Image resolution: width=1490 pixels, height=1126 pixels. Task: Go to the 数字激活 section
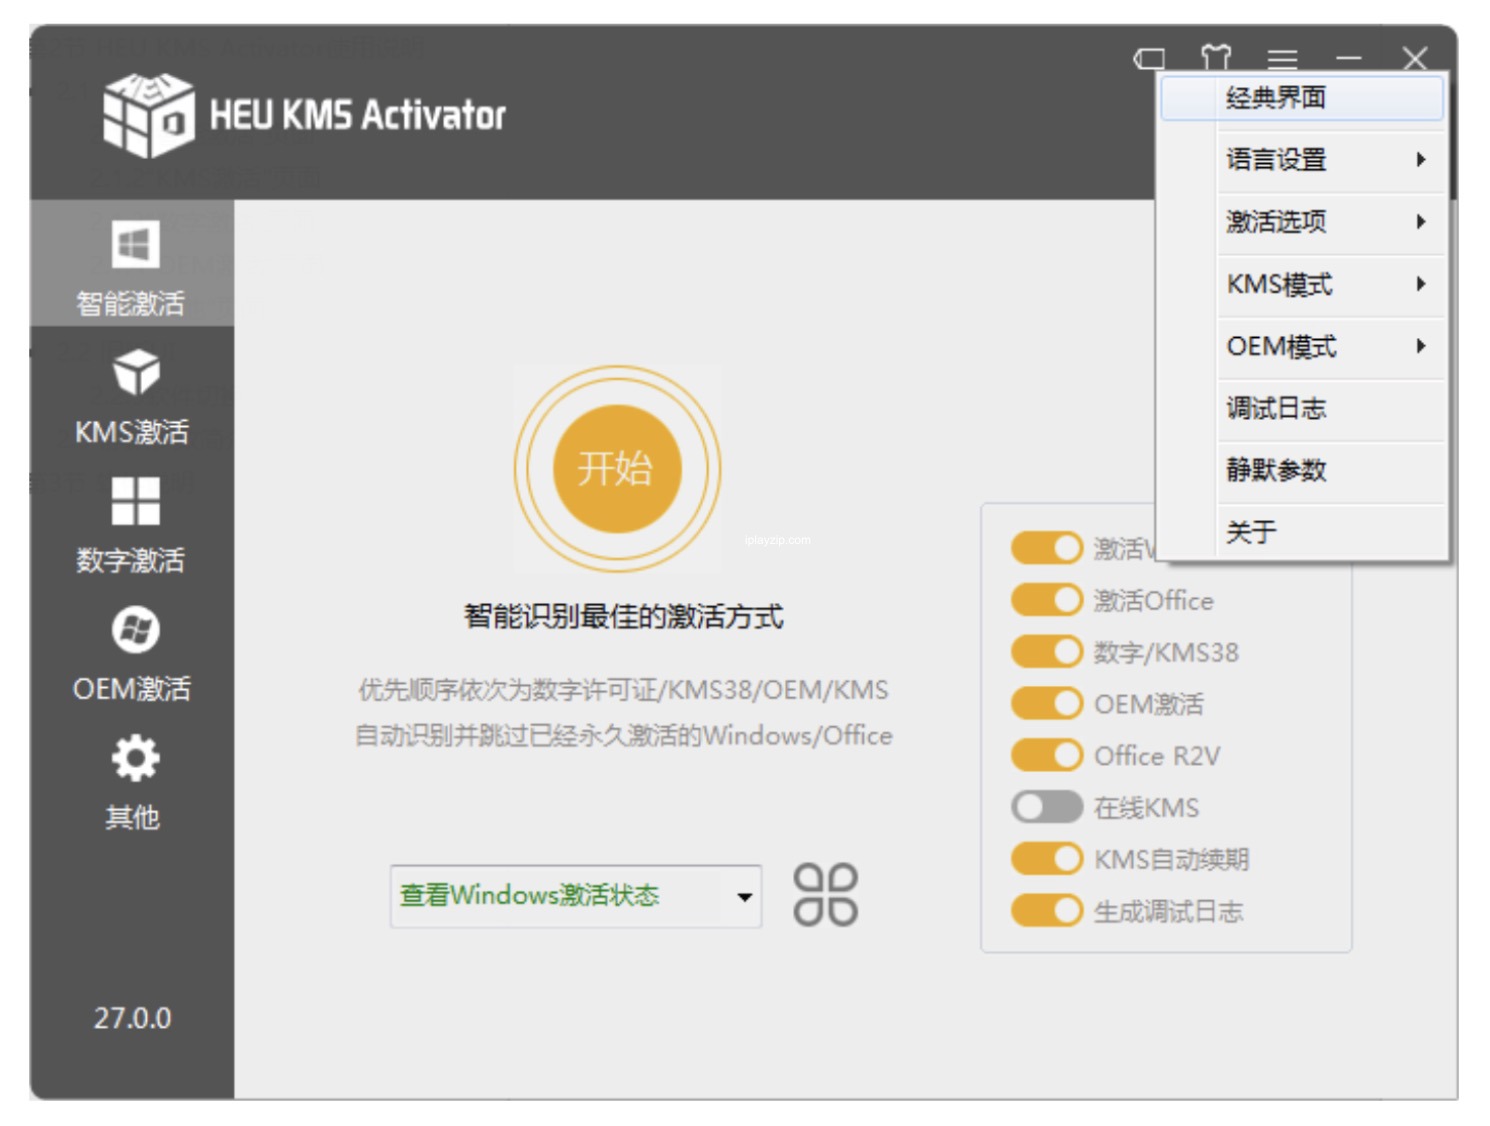click(132, 524)
